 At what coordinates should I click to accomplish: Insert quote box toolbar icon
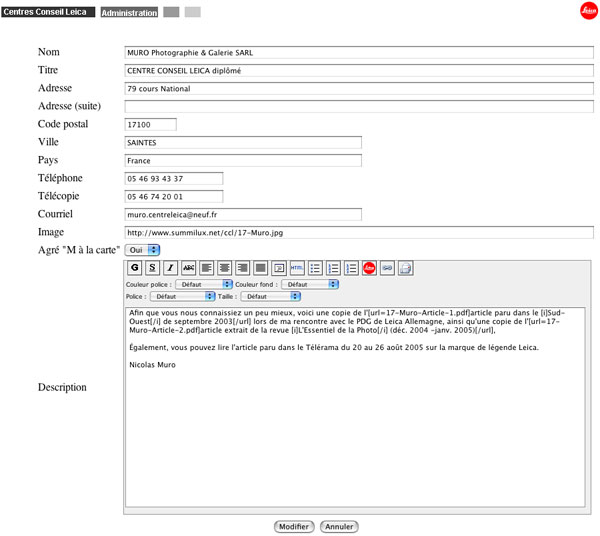coord(279,268)
